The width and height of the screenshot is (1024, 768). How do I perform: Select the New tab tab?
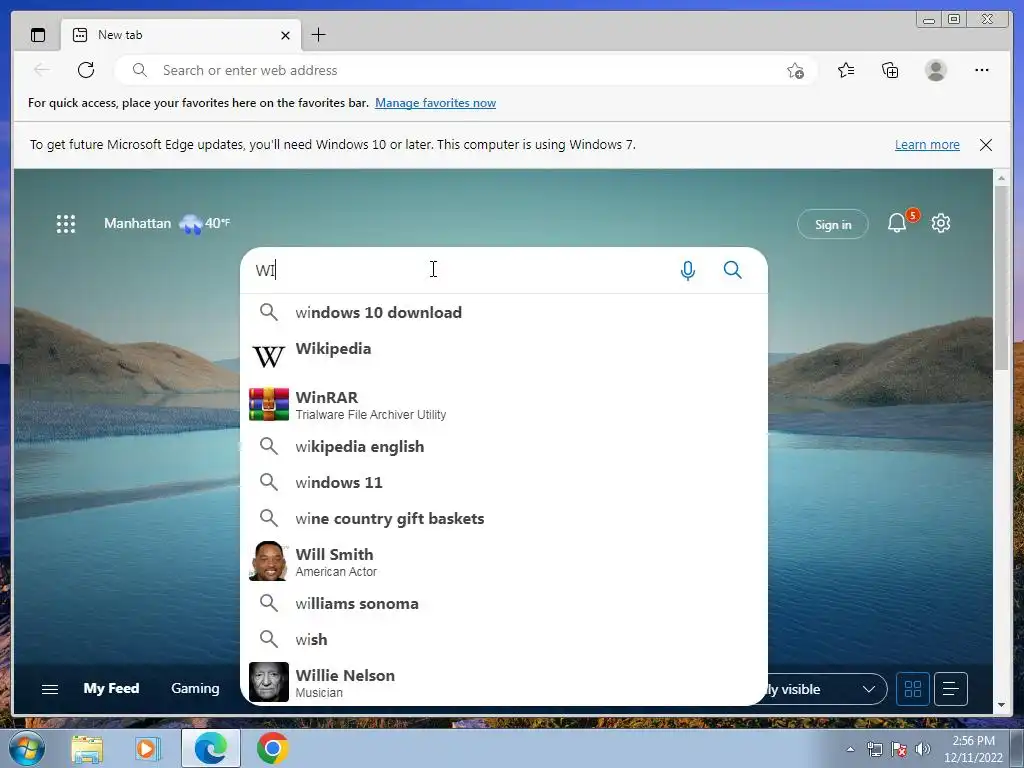[x=181, y=35]
